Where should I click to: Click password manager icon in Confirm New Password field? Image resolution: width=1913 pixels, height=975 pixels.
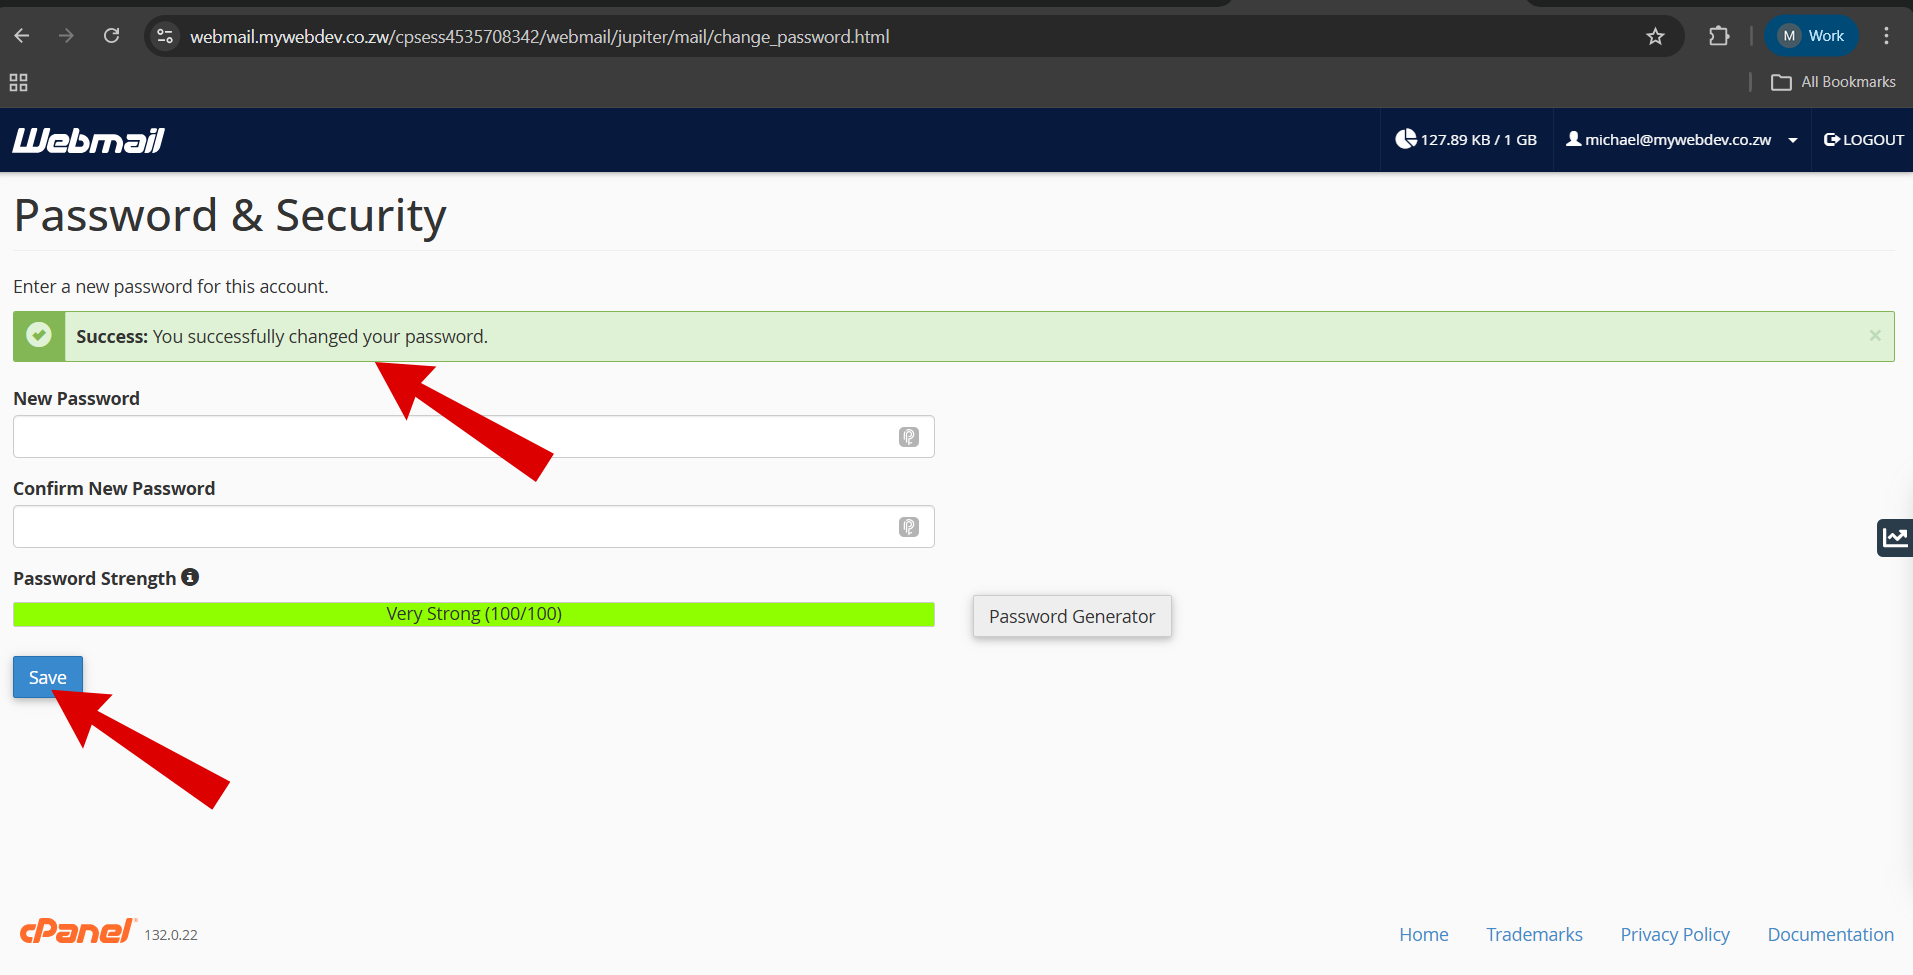point(908,527)
